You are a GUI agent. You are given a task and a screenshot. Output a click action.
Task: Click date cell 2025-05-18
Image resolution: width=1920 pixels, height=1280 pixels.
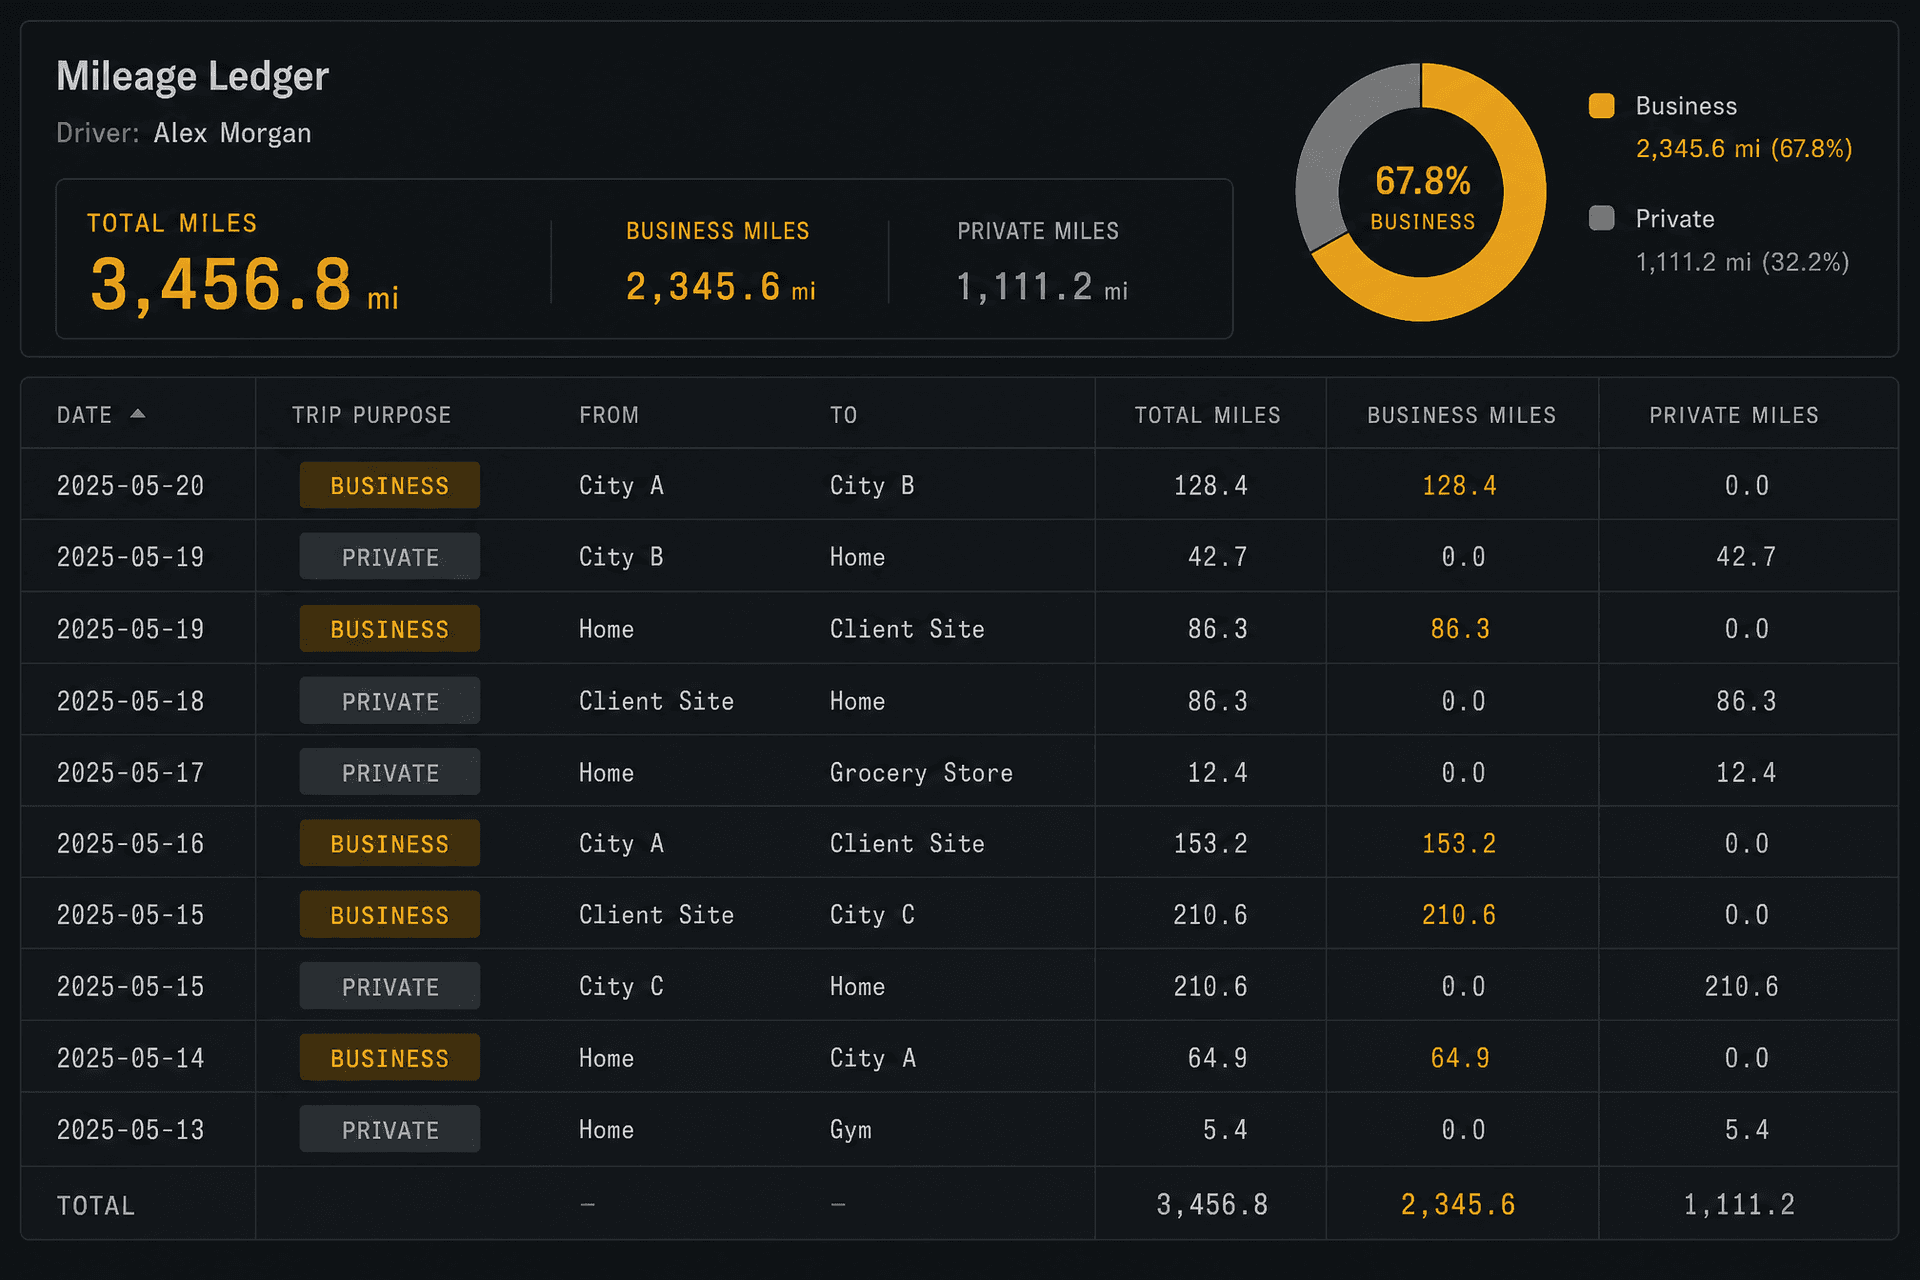(130, 701)
